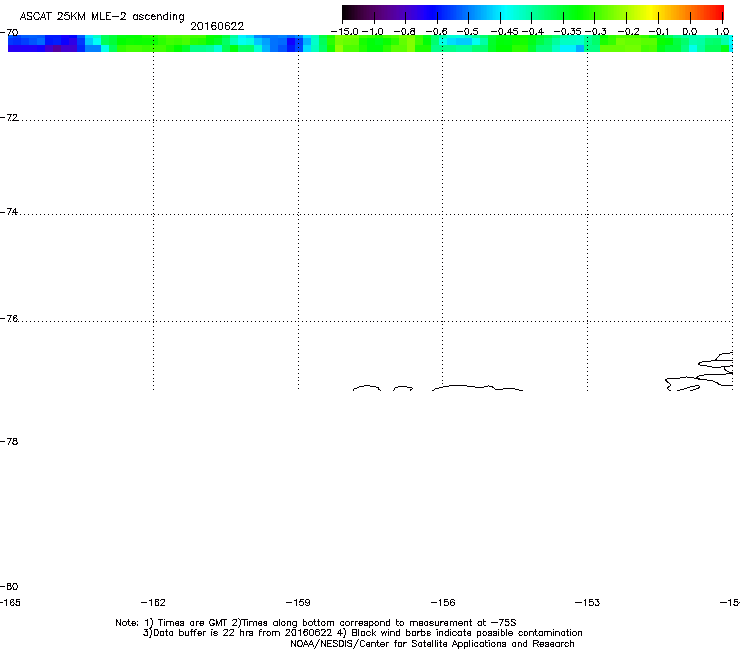The image size is (740, 650).
Task: Click the blue data patch at the swath's left end
Action: tap(46, 43)
